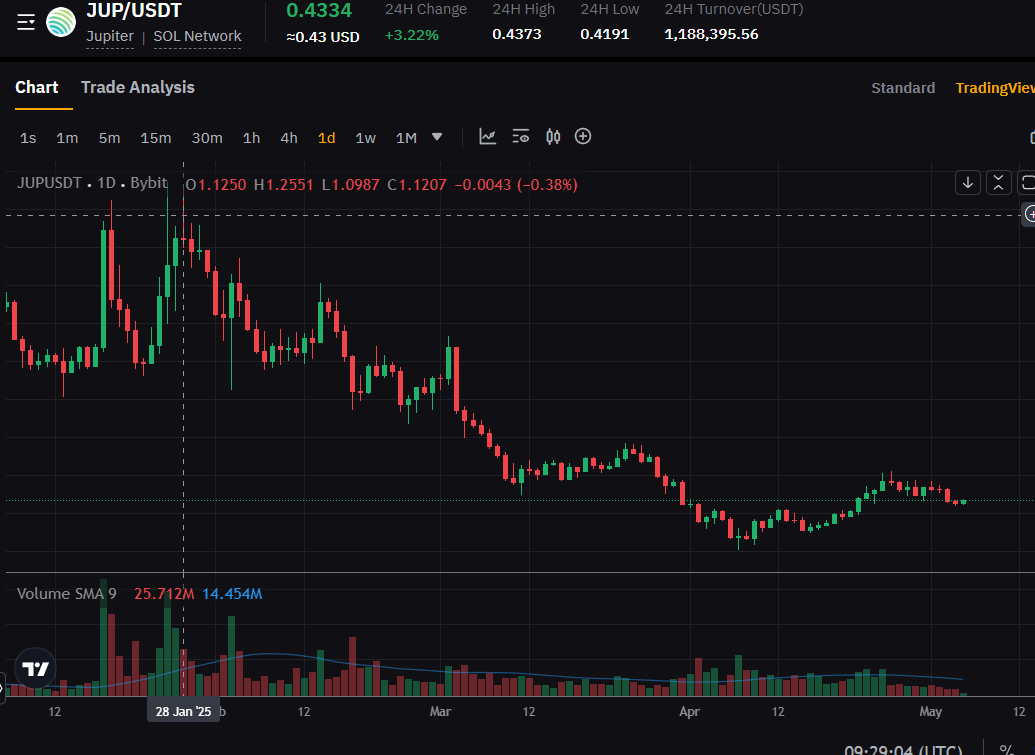Click the 14.454M SMA value
The width and height of the screenshot is (1035, 755).
[x=232, y=593]
